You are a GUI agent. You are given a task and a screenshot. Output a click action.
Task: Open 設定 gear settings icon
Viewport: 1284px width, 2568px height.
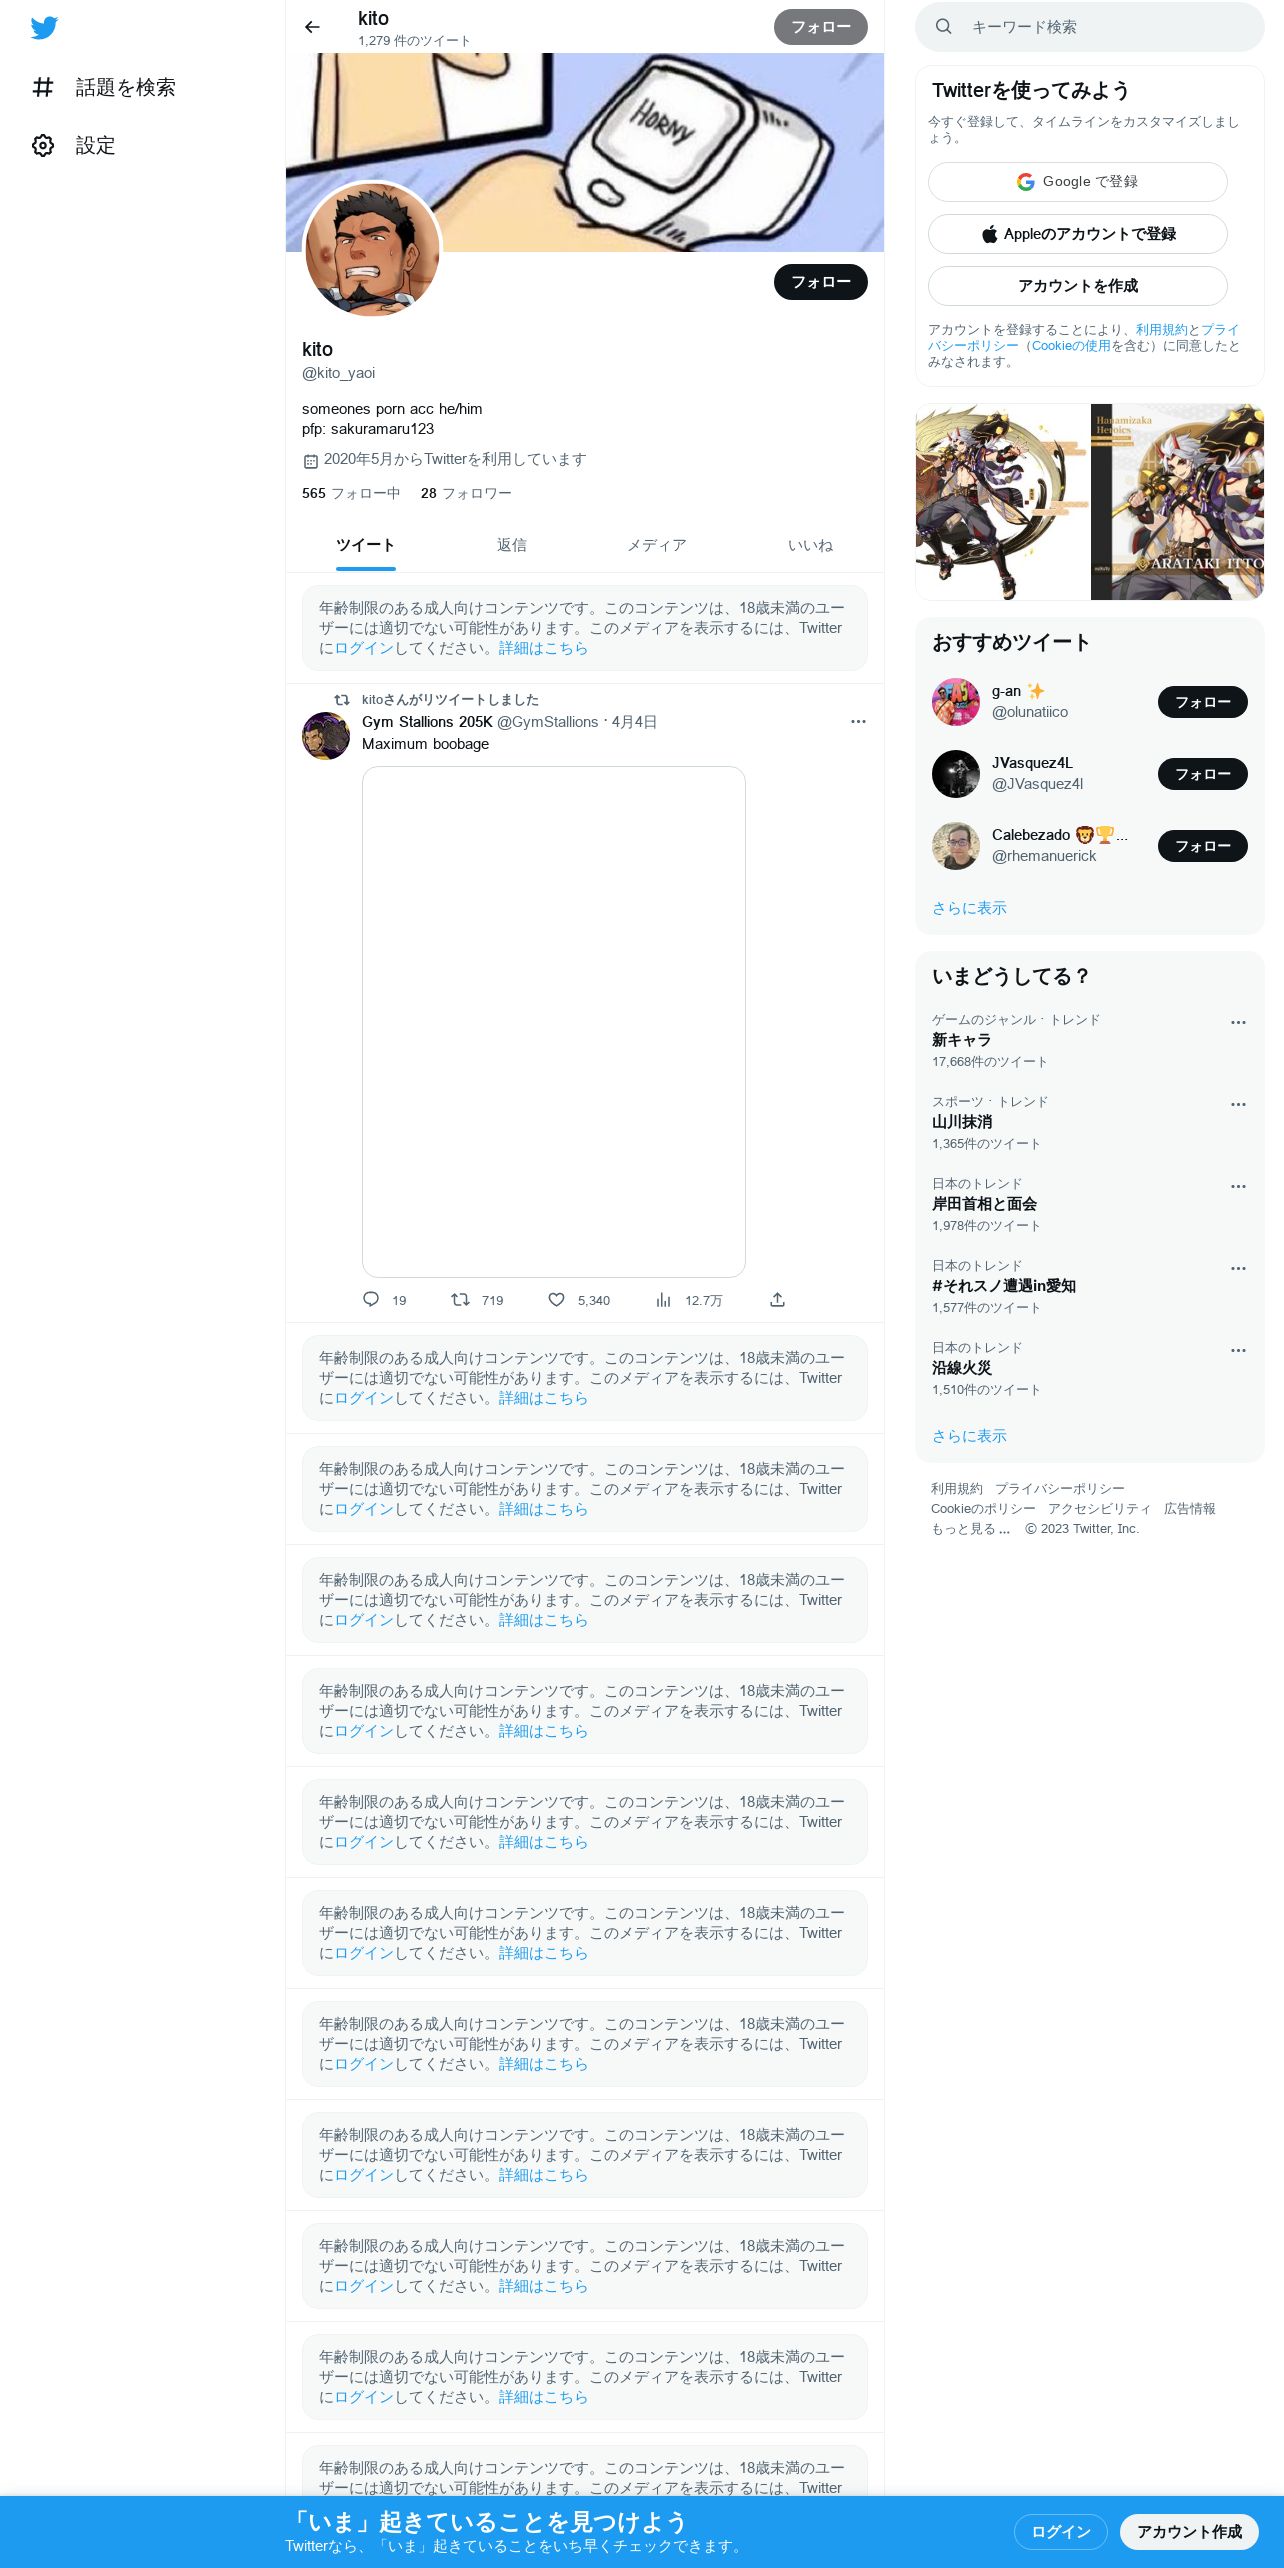pyautogui.click(x=43, y=145)
